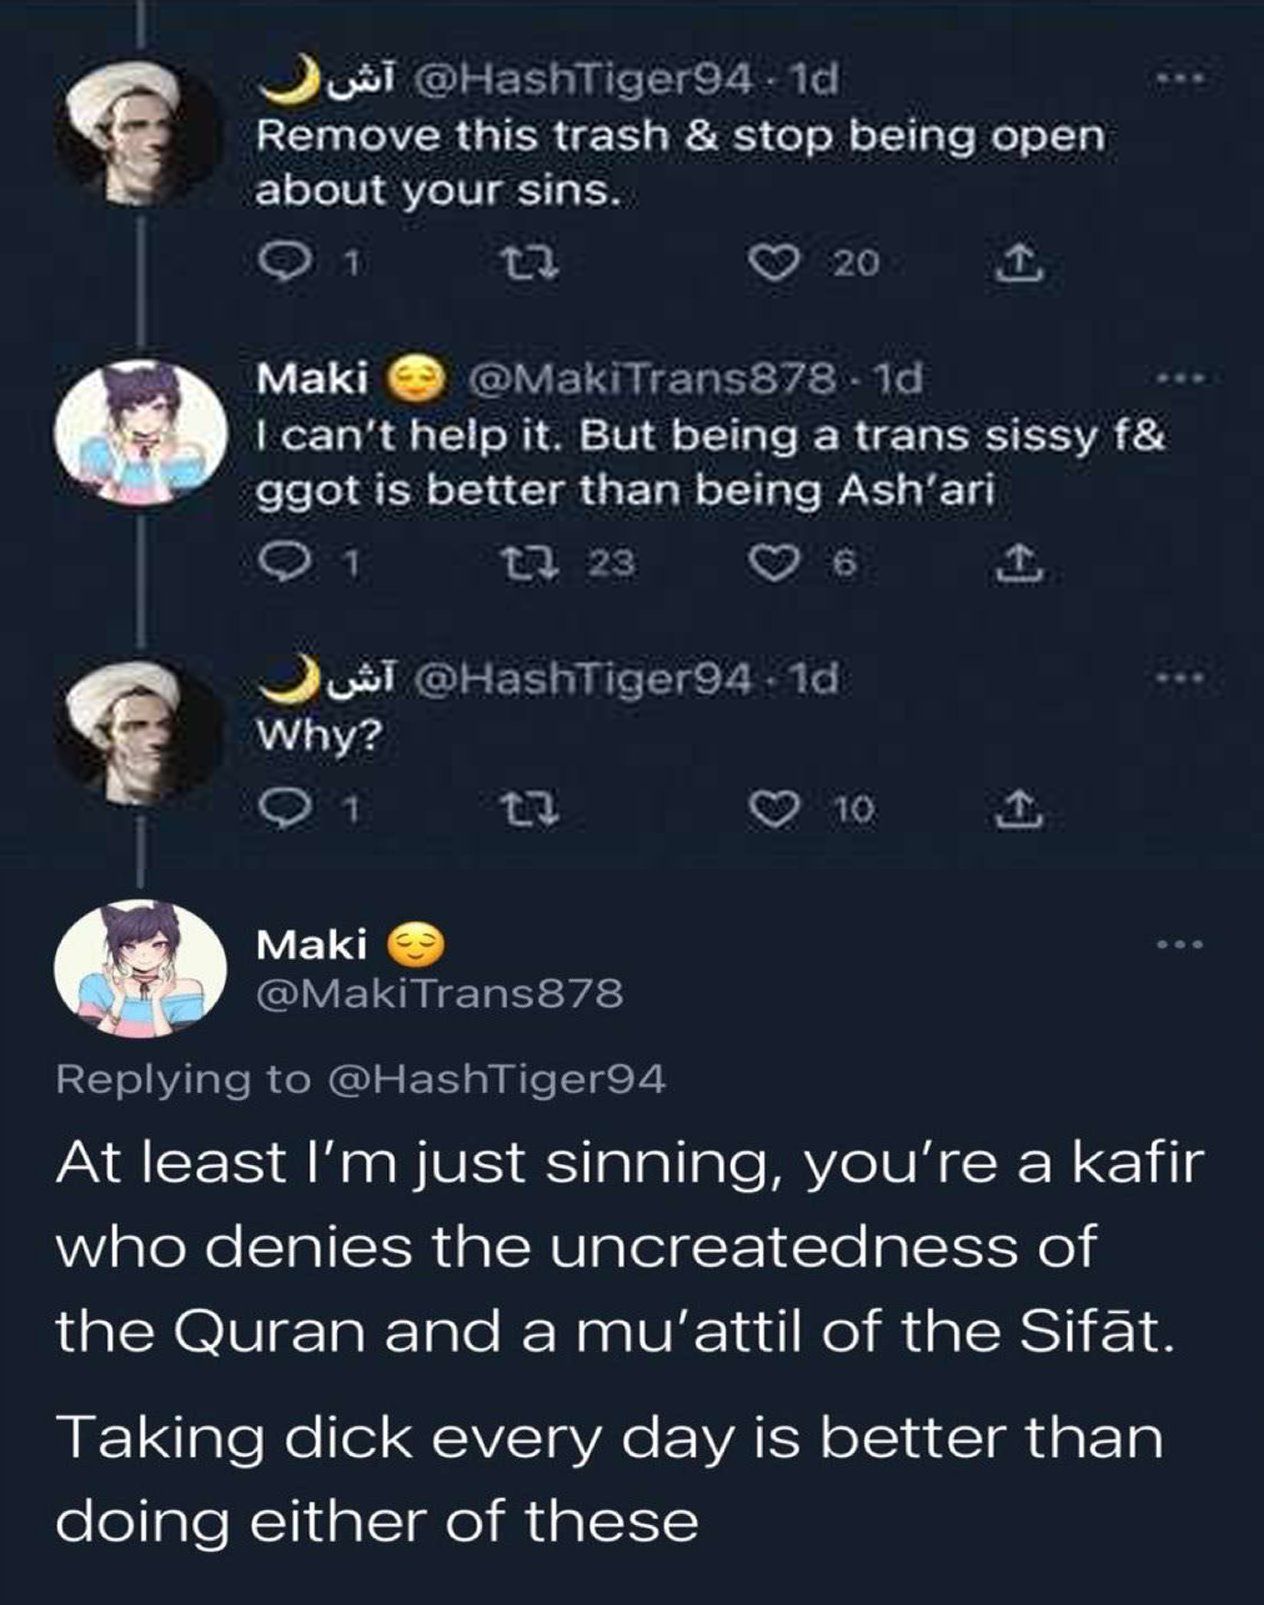The width and height of the screenshot is (1264, 1605).
Task: Share Maki's Ash'ari tweet
Action: (x=1015, y=563)
